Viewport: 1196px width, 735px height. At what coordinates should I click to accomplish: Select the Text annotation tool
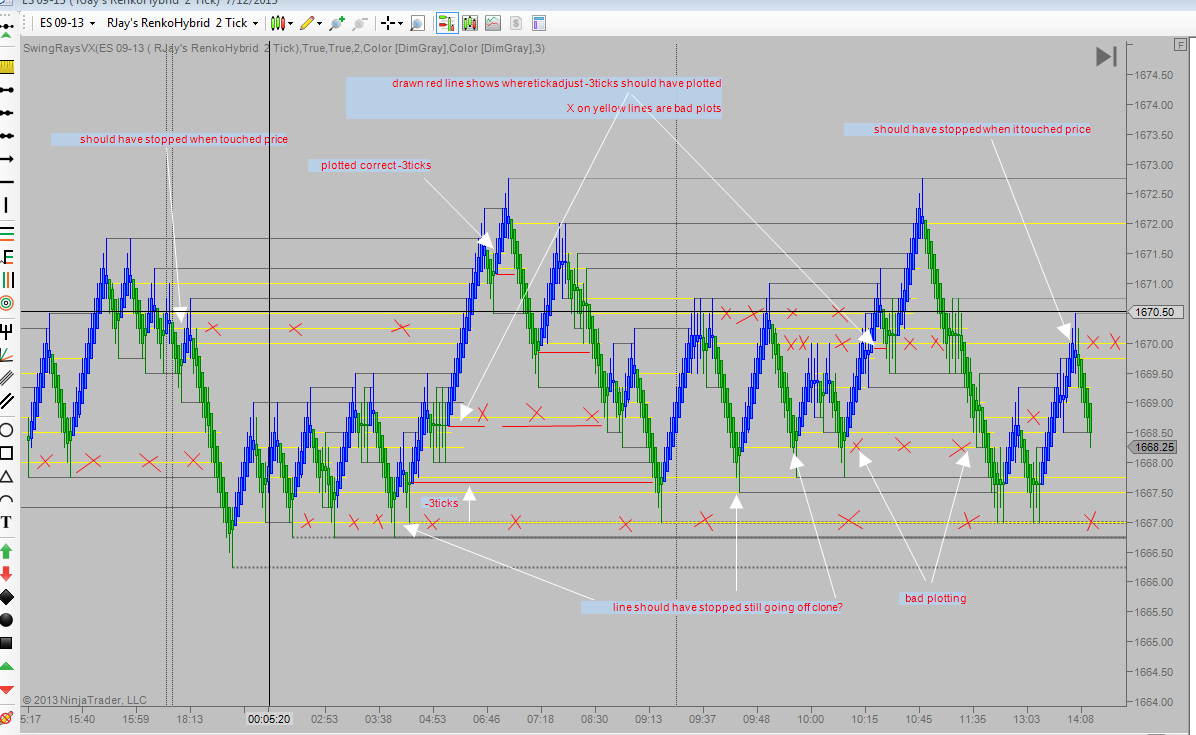[x=6, y=522]
